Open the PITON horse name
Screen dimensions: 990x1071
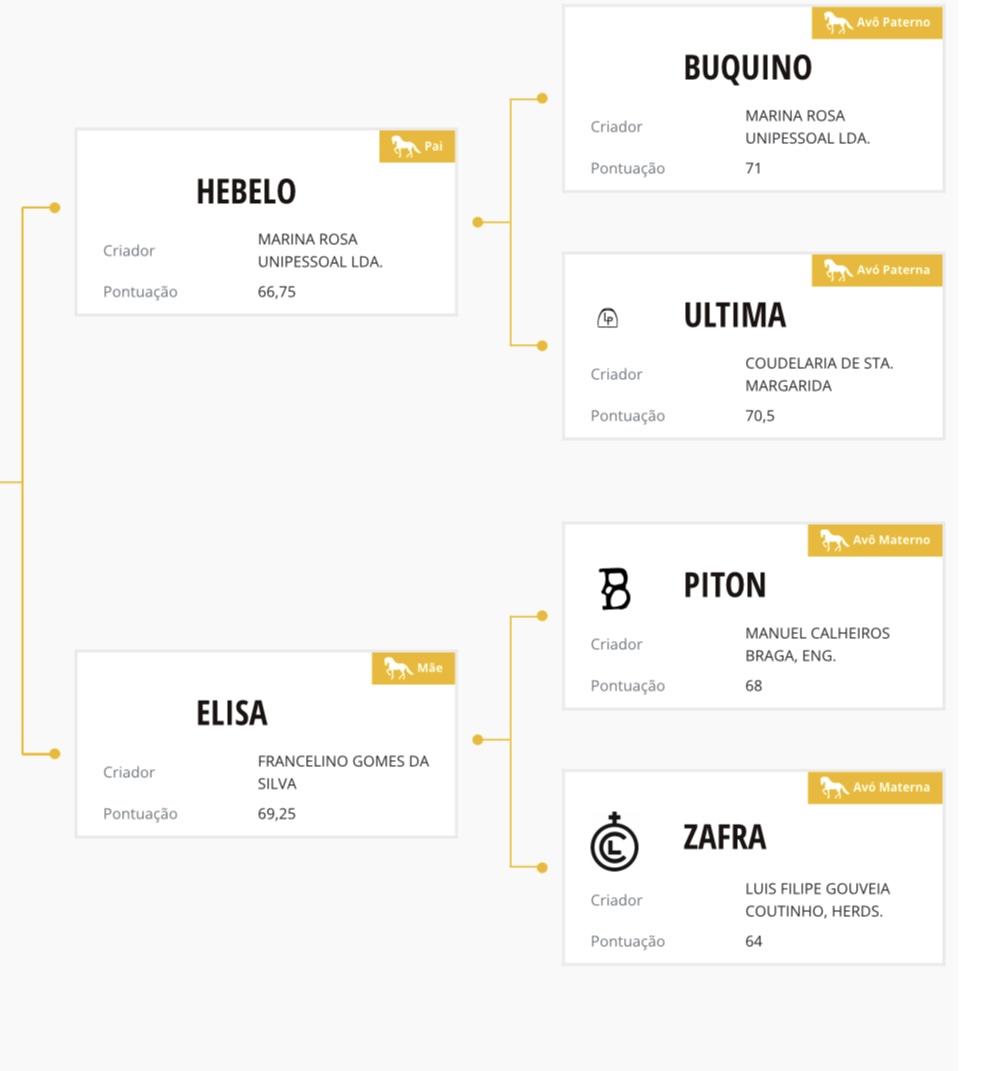pyautogui.click(x=725, y=585)
